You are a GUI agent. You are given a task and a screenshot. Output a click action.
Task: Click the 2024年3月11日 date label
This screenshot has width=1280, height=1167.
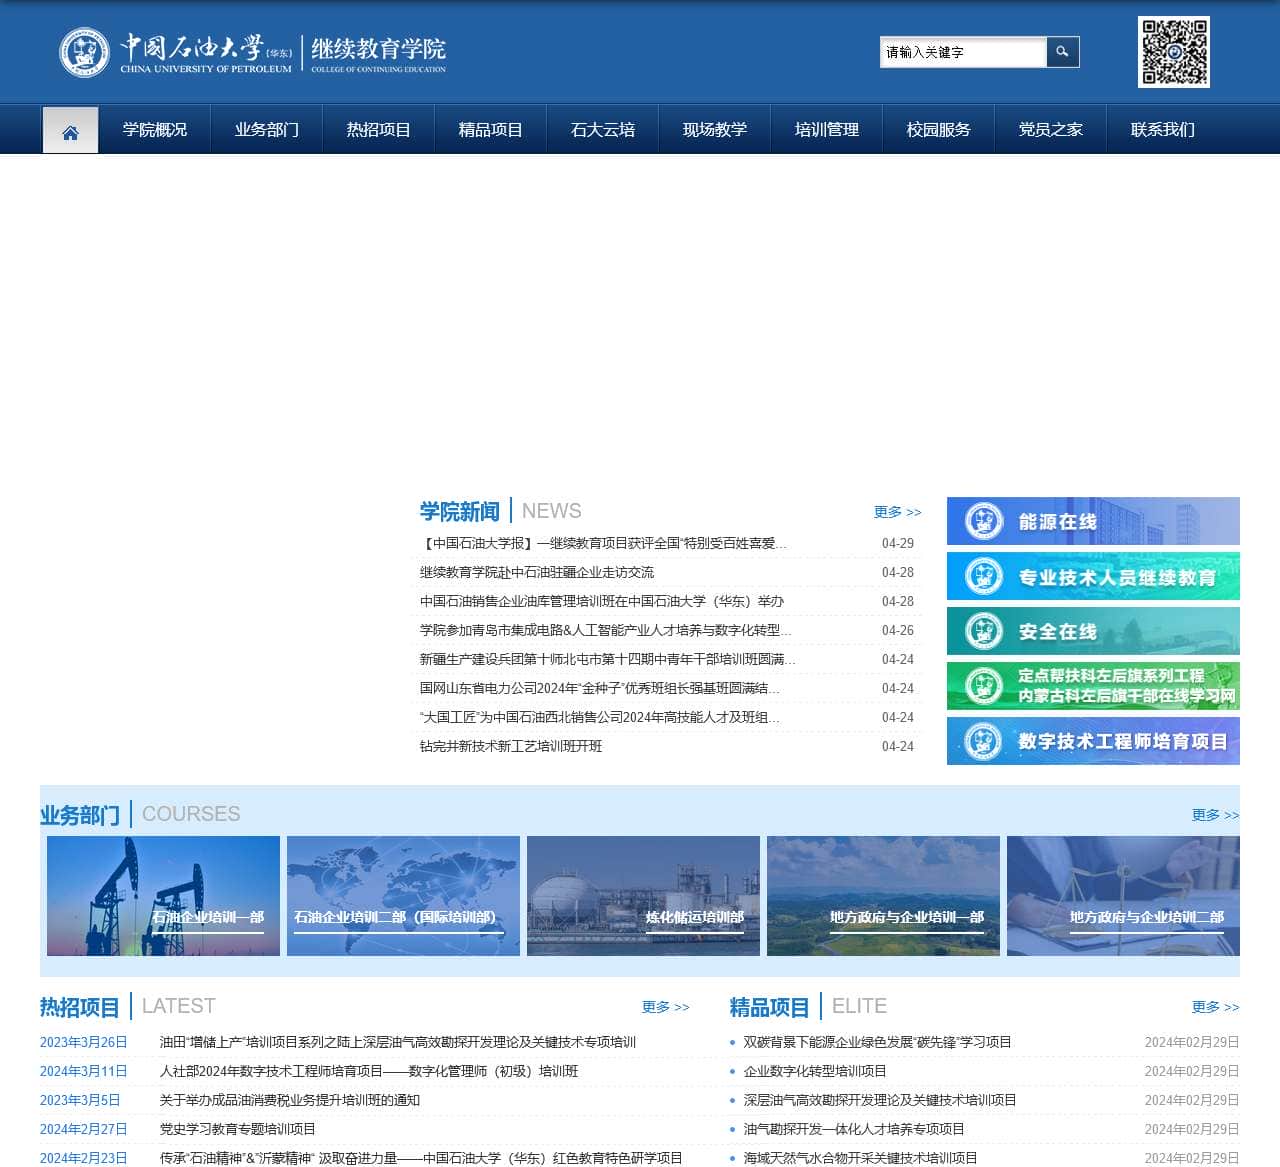(84, 1071)
